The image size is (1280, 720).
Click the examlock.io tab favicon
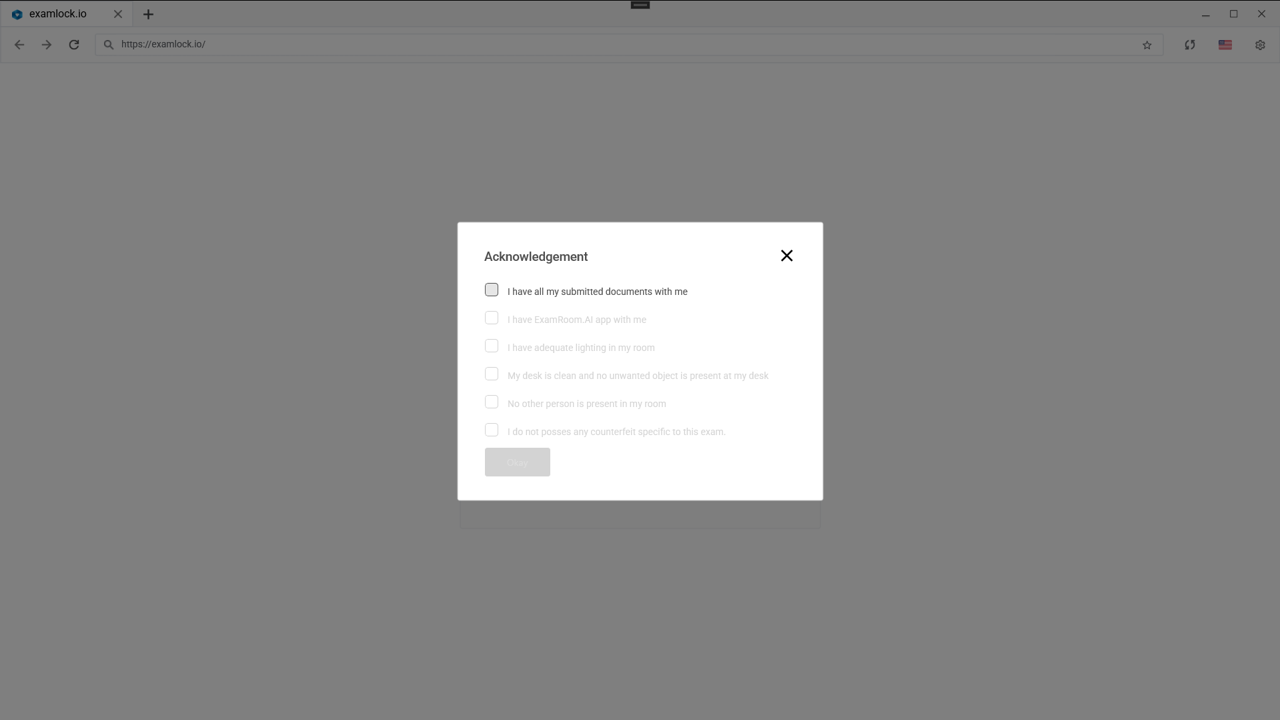[x=17, y=14]
